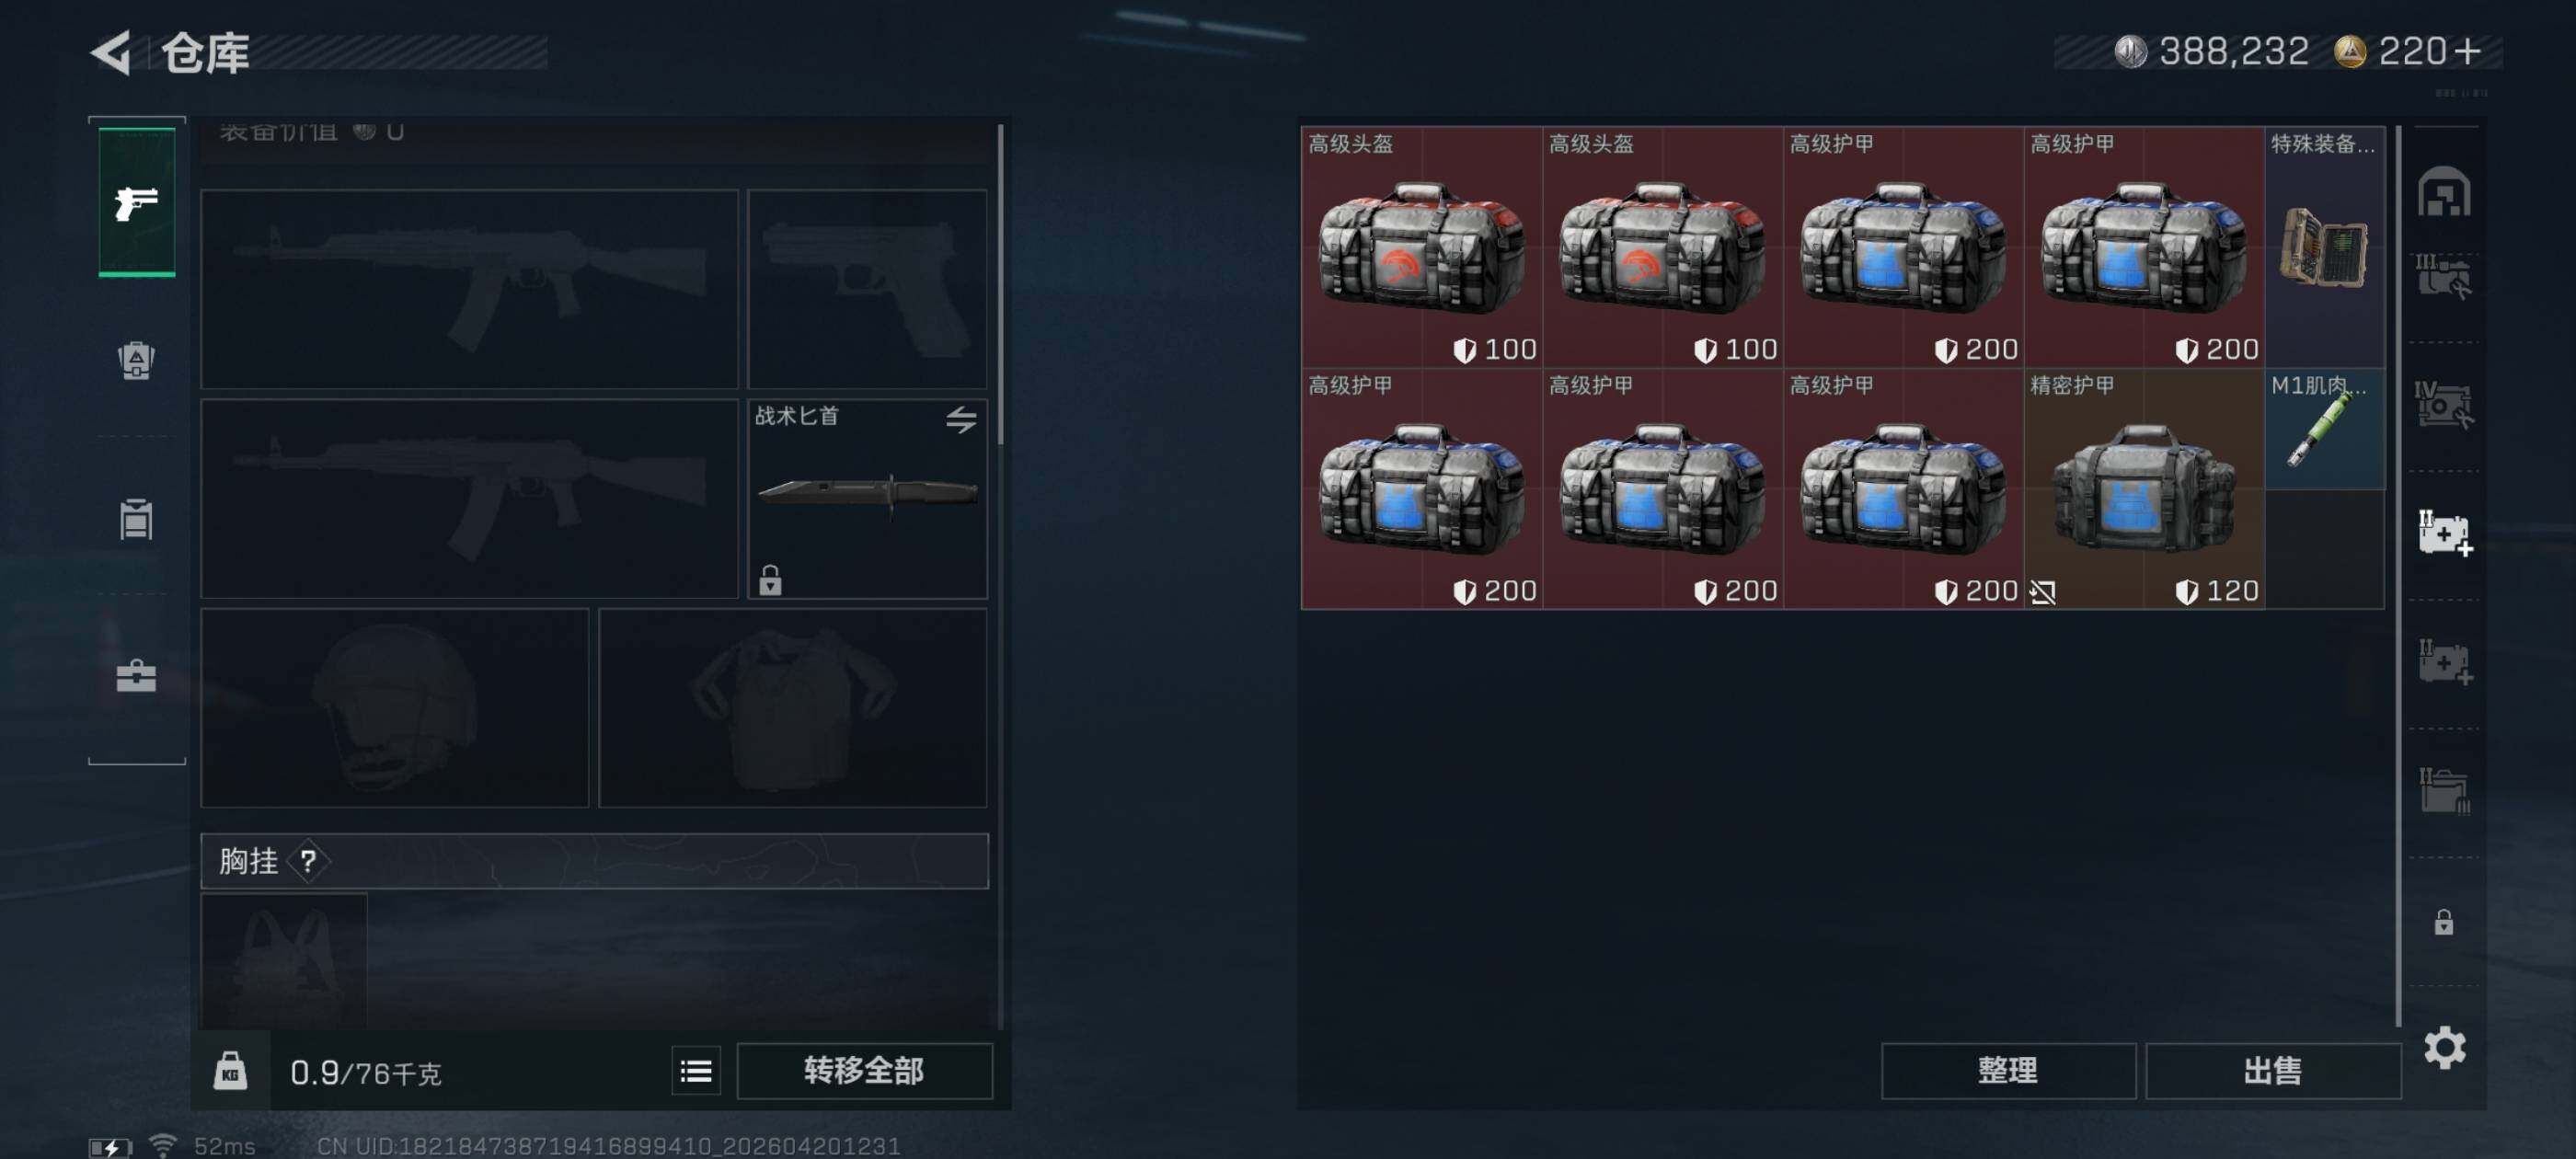
Task: Click the swap arrows on 战术匕首 slot
Action: [961, 419]
